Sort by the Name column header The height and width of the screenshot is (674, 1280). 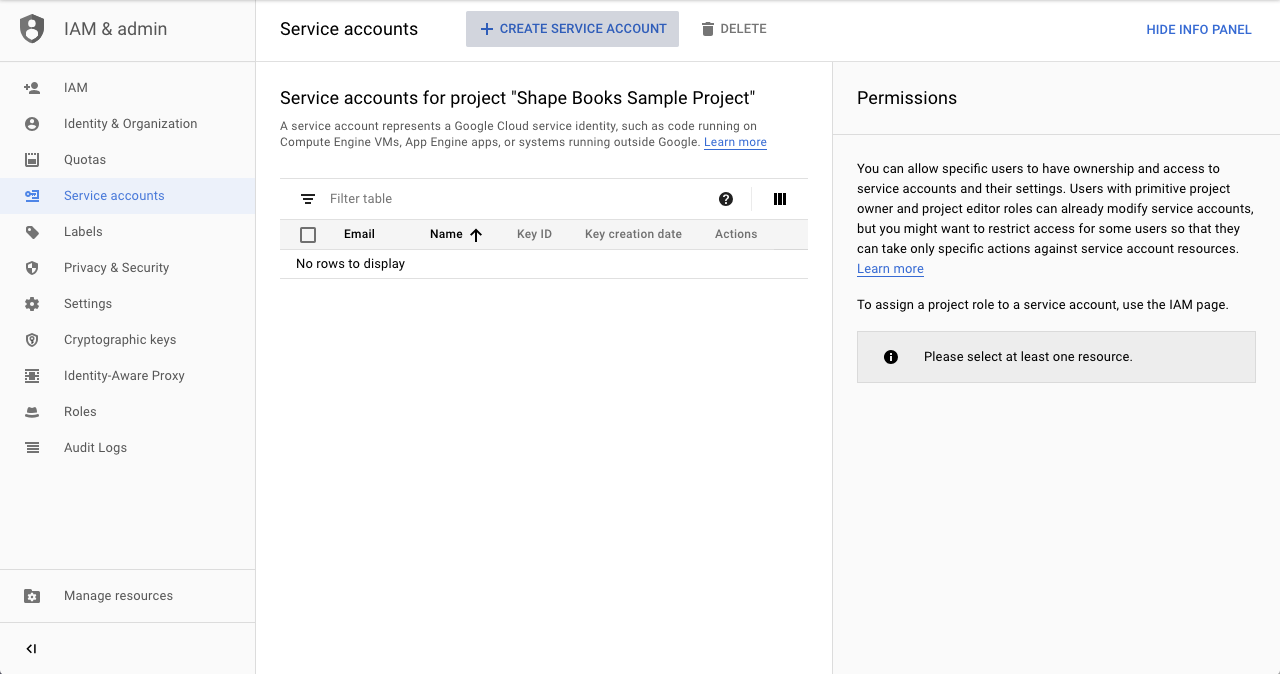pos(446,234)
